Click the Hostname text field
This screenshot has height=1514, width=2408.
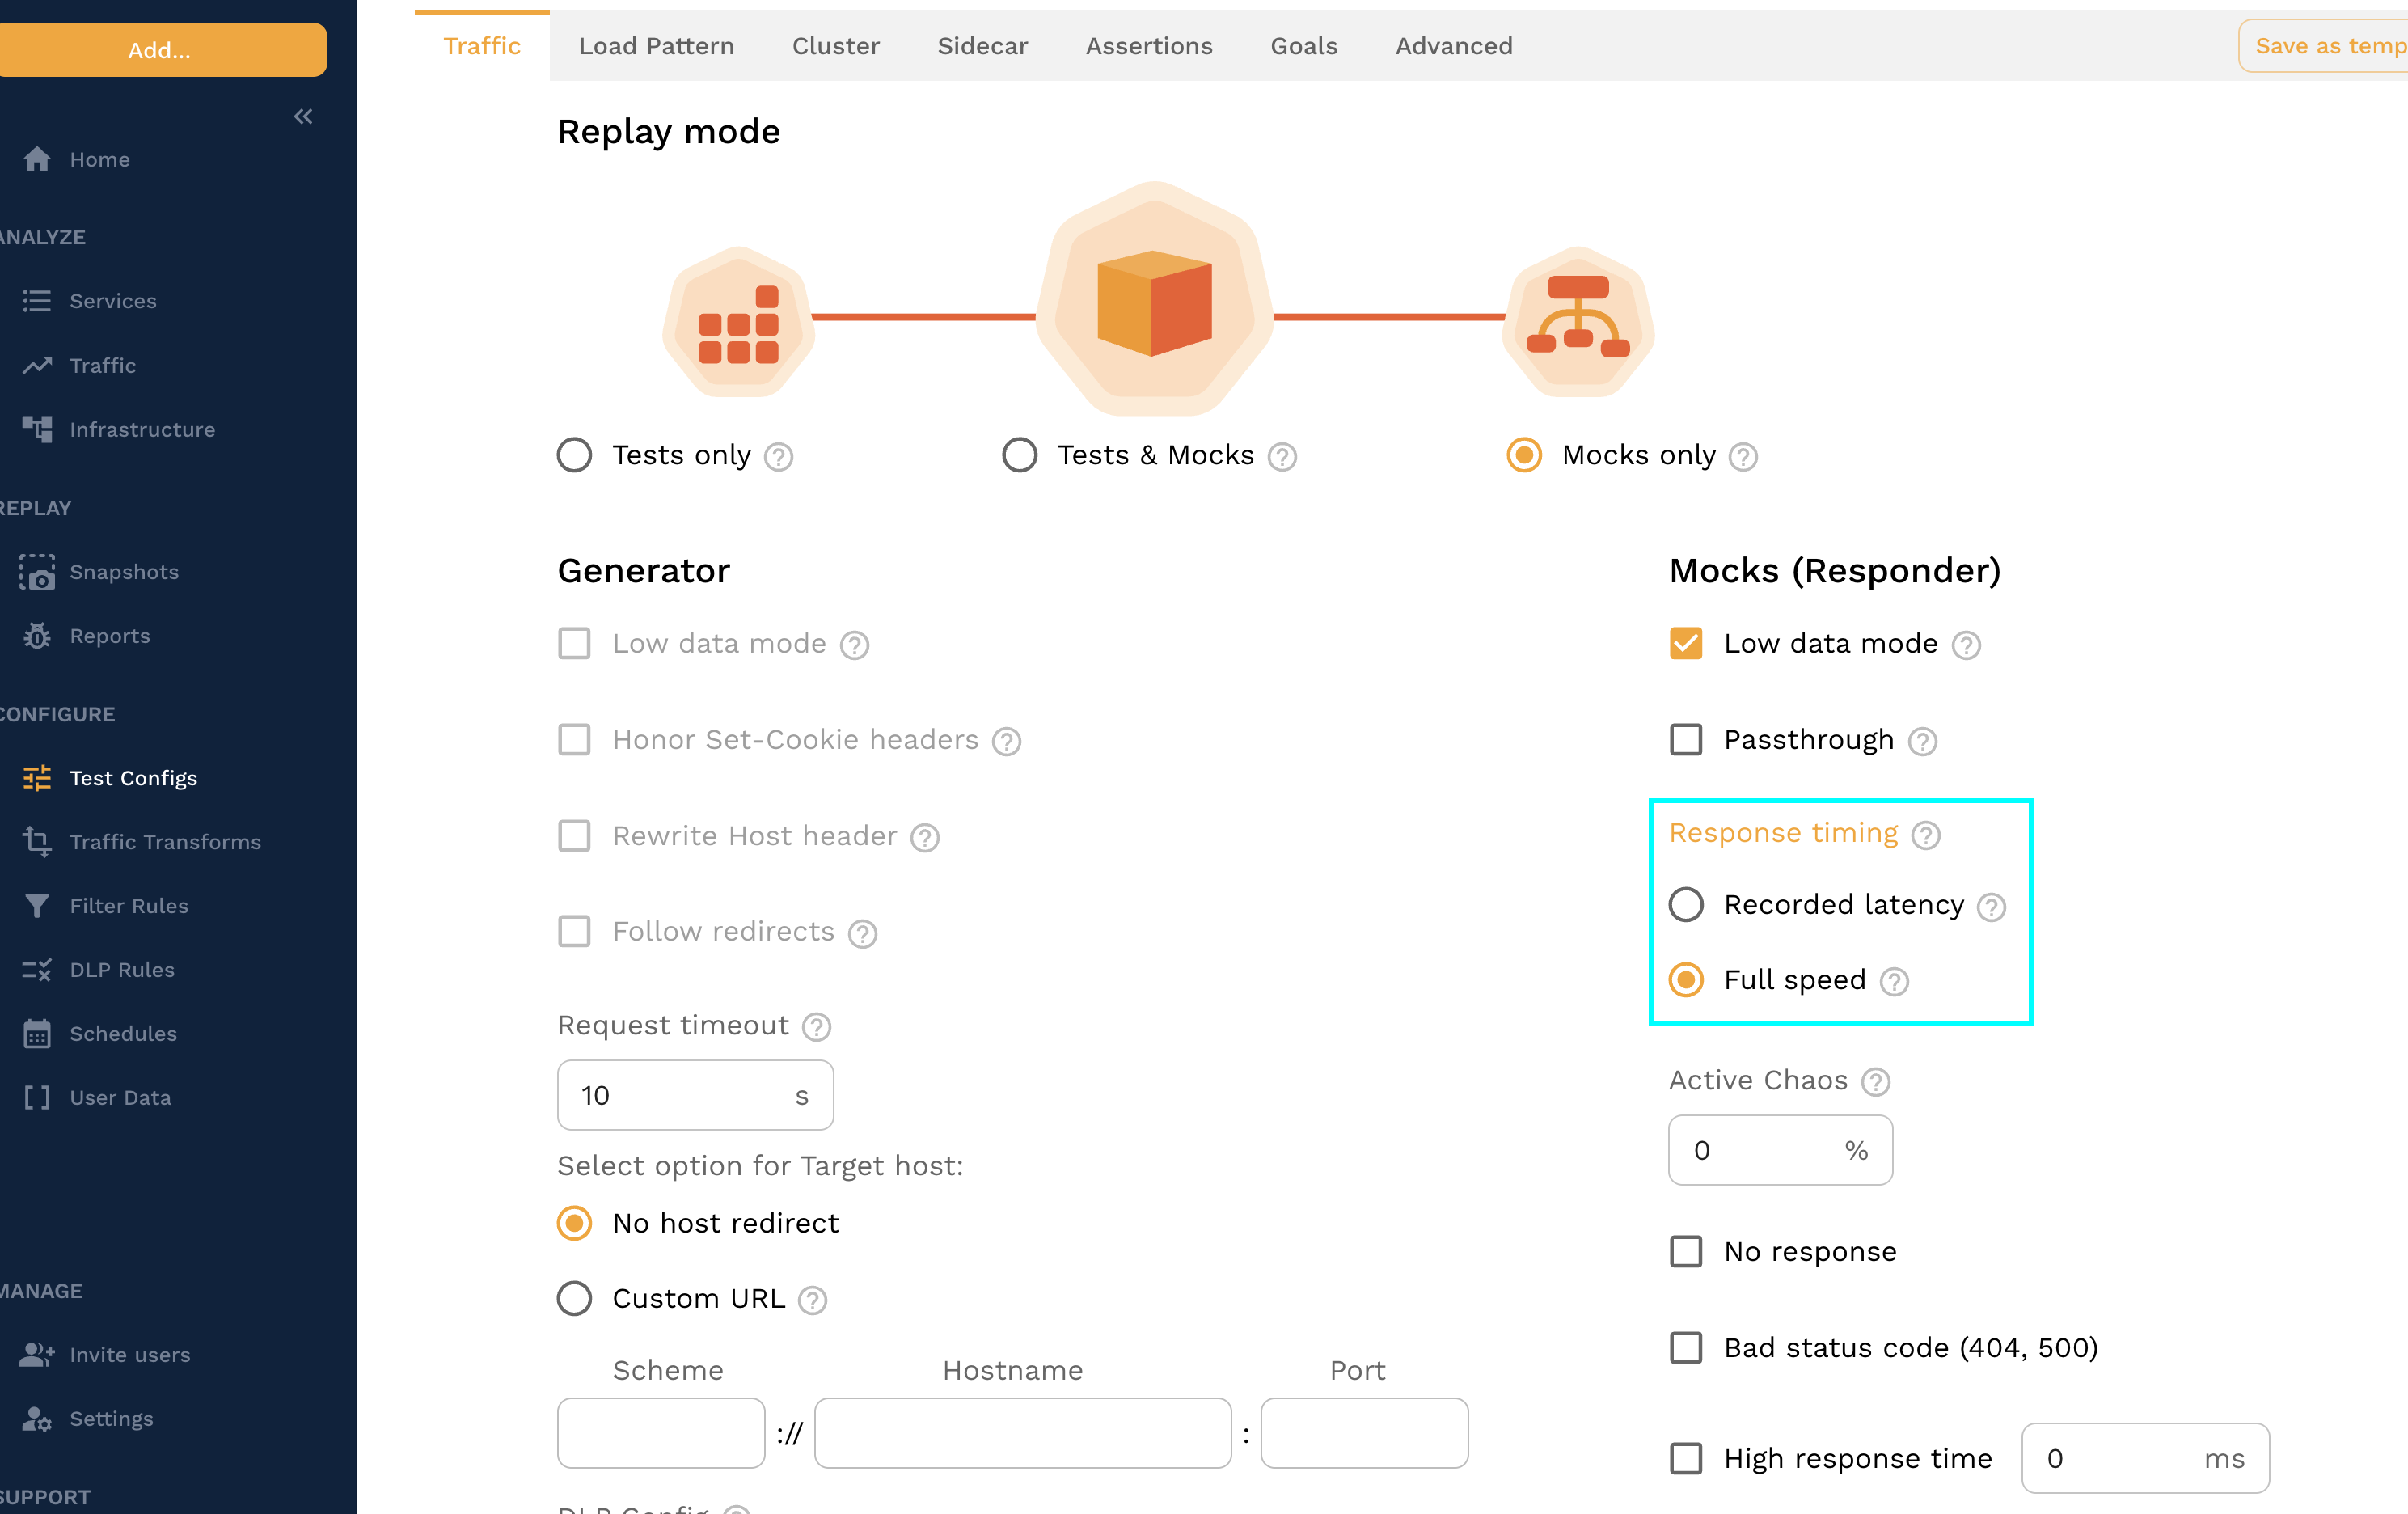[x=1022, y=1434]
